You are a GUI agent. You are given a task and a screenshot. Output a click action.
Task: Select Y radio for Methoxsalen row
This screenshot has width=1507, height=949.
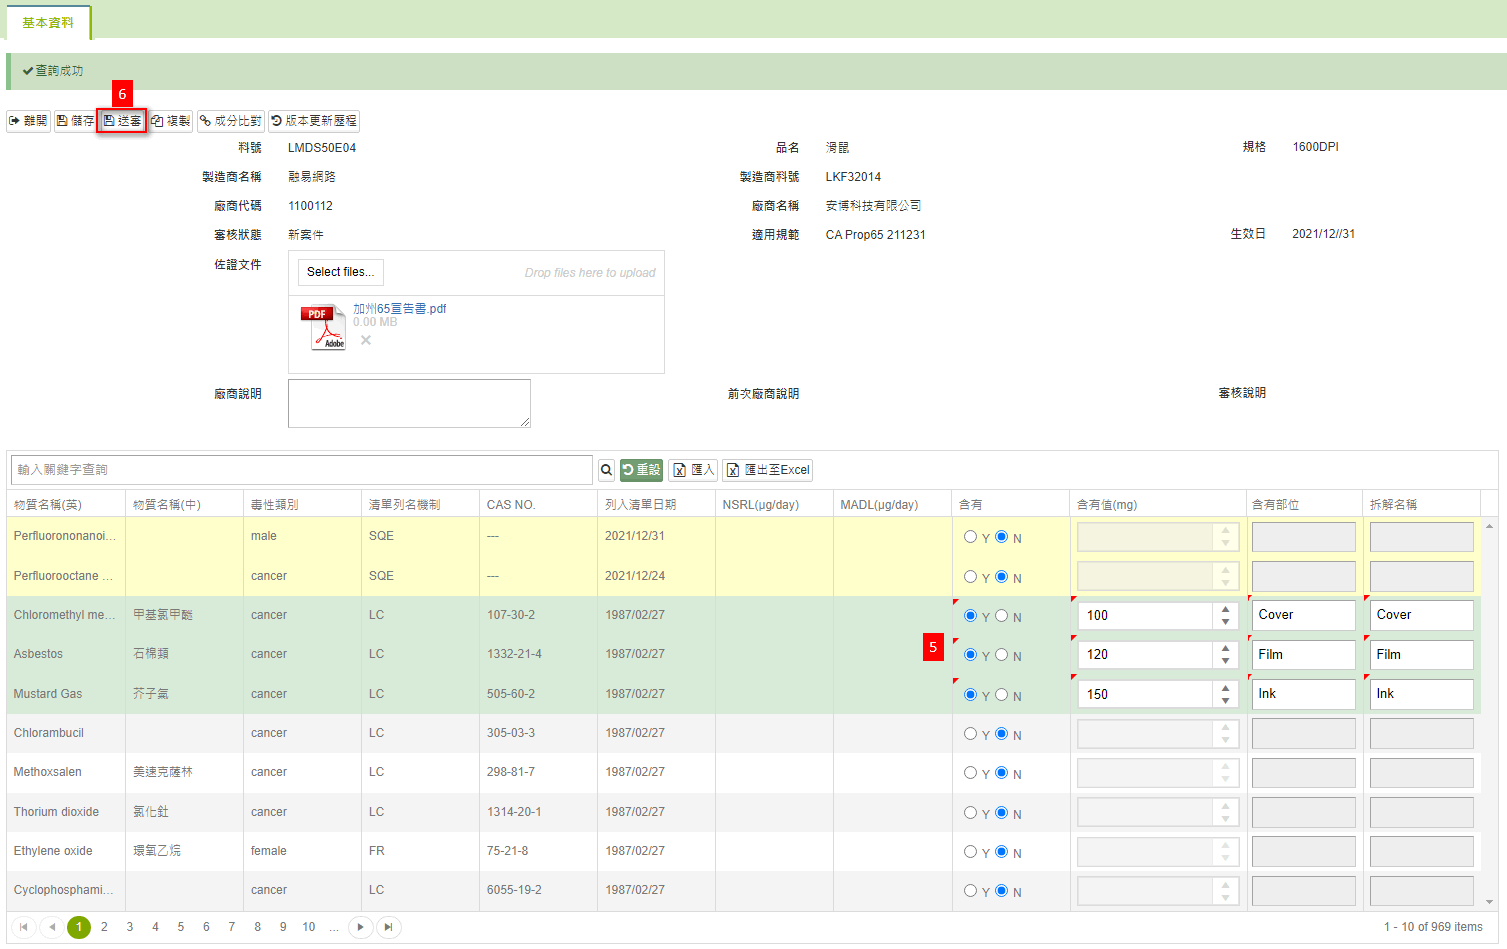pyautogui.click(x=970, y=773)
